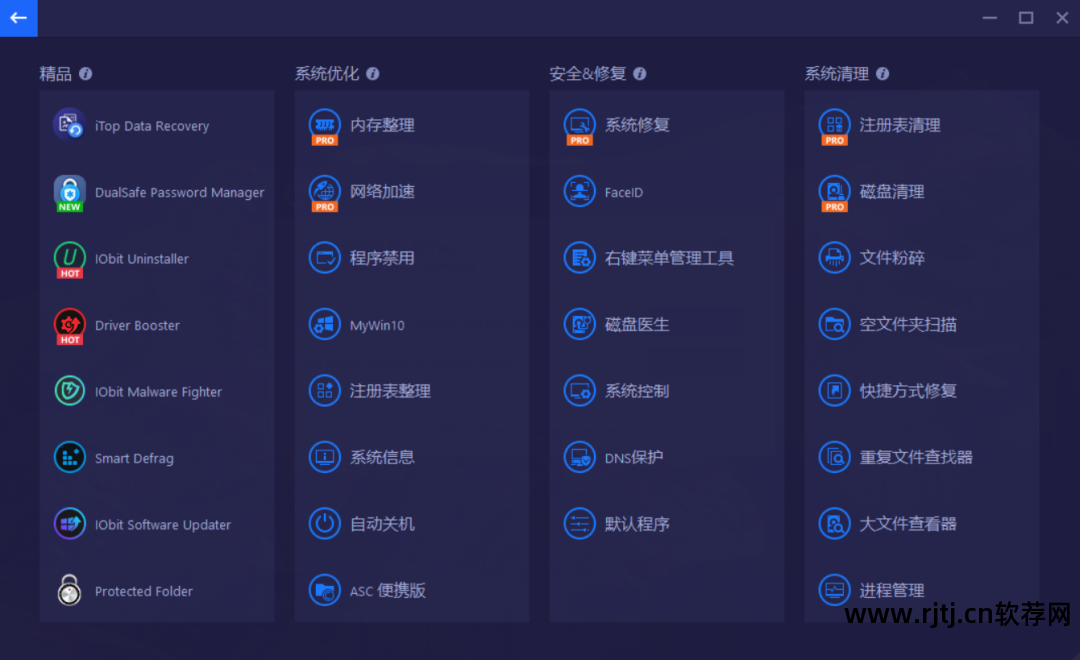Click the 默认程序 icon
The height and width of the screenshot is (660, 1080).
tap(579, 524)
